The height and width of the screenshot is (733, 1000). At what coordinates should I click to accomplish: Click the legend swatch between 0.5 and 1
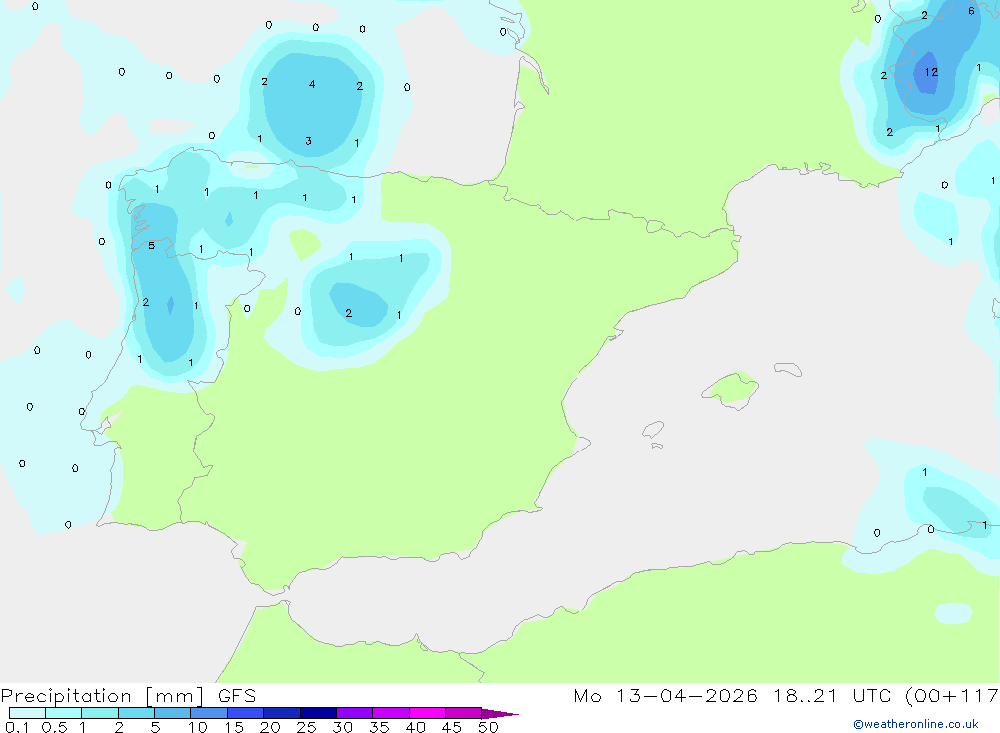(x=63, y=713)
